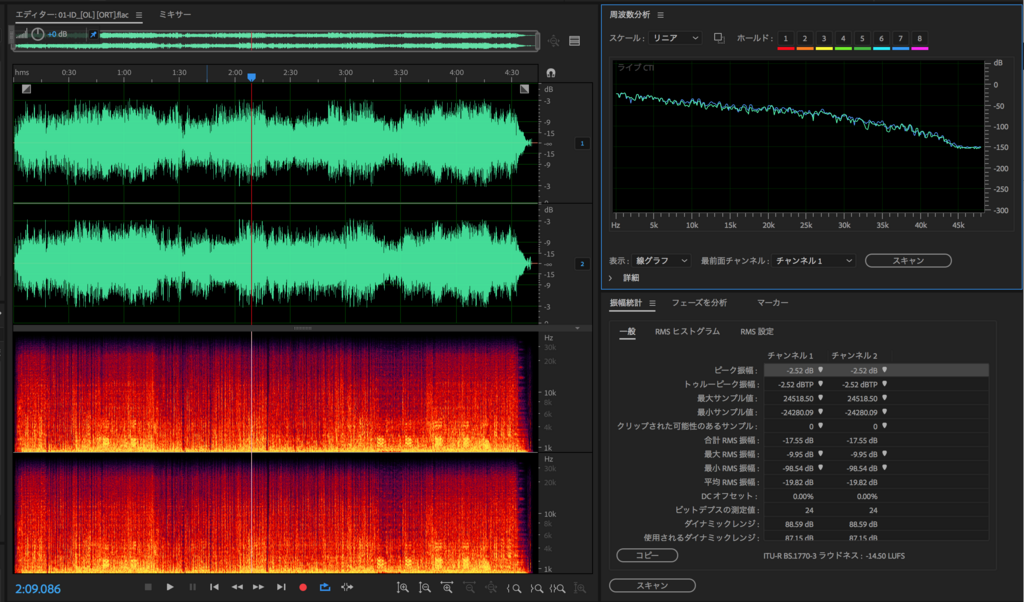Viewport: 1024px width, 602px height.
Task: Open the RMS ヒストグラム sub-tab
Action: click(687, 332)
